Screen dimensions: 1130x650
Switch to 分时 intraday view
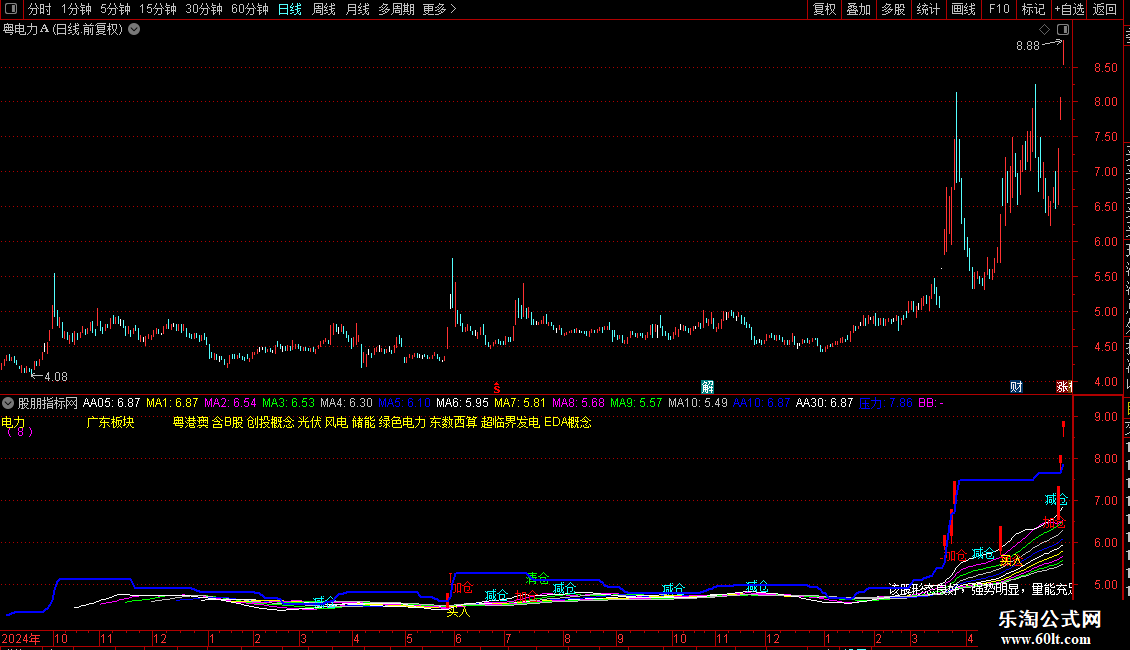coord(40,9)
